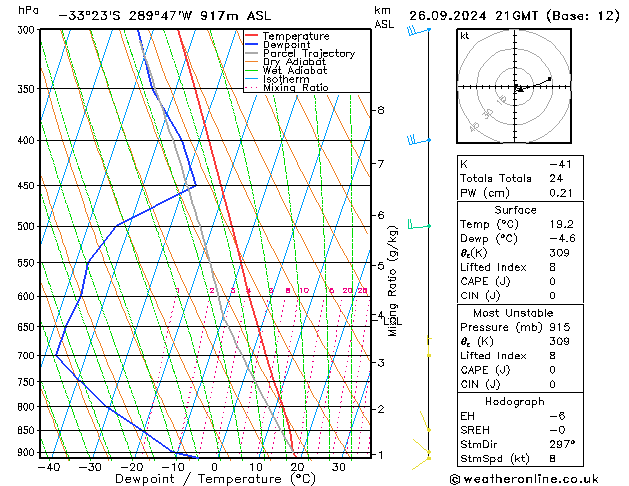The height and width of the screenshot is (486, 629).
Task: Click the surface Lifted Index value 8
Action: point(552,267)
